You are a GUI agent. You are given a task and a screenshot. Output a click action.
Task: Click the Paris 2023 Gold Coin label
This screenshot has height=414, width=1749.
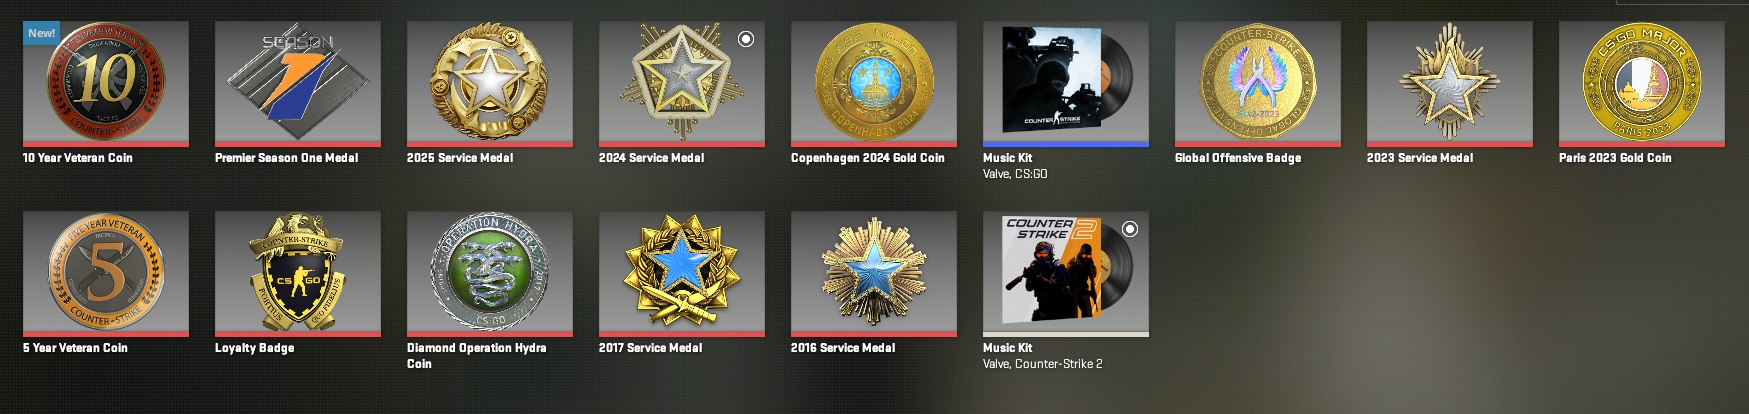coord(1615,158)
